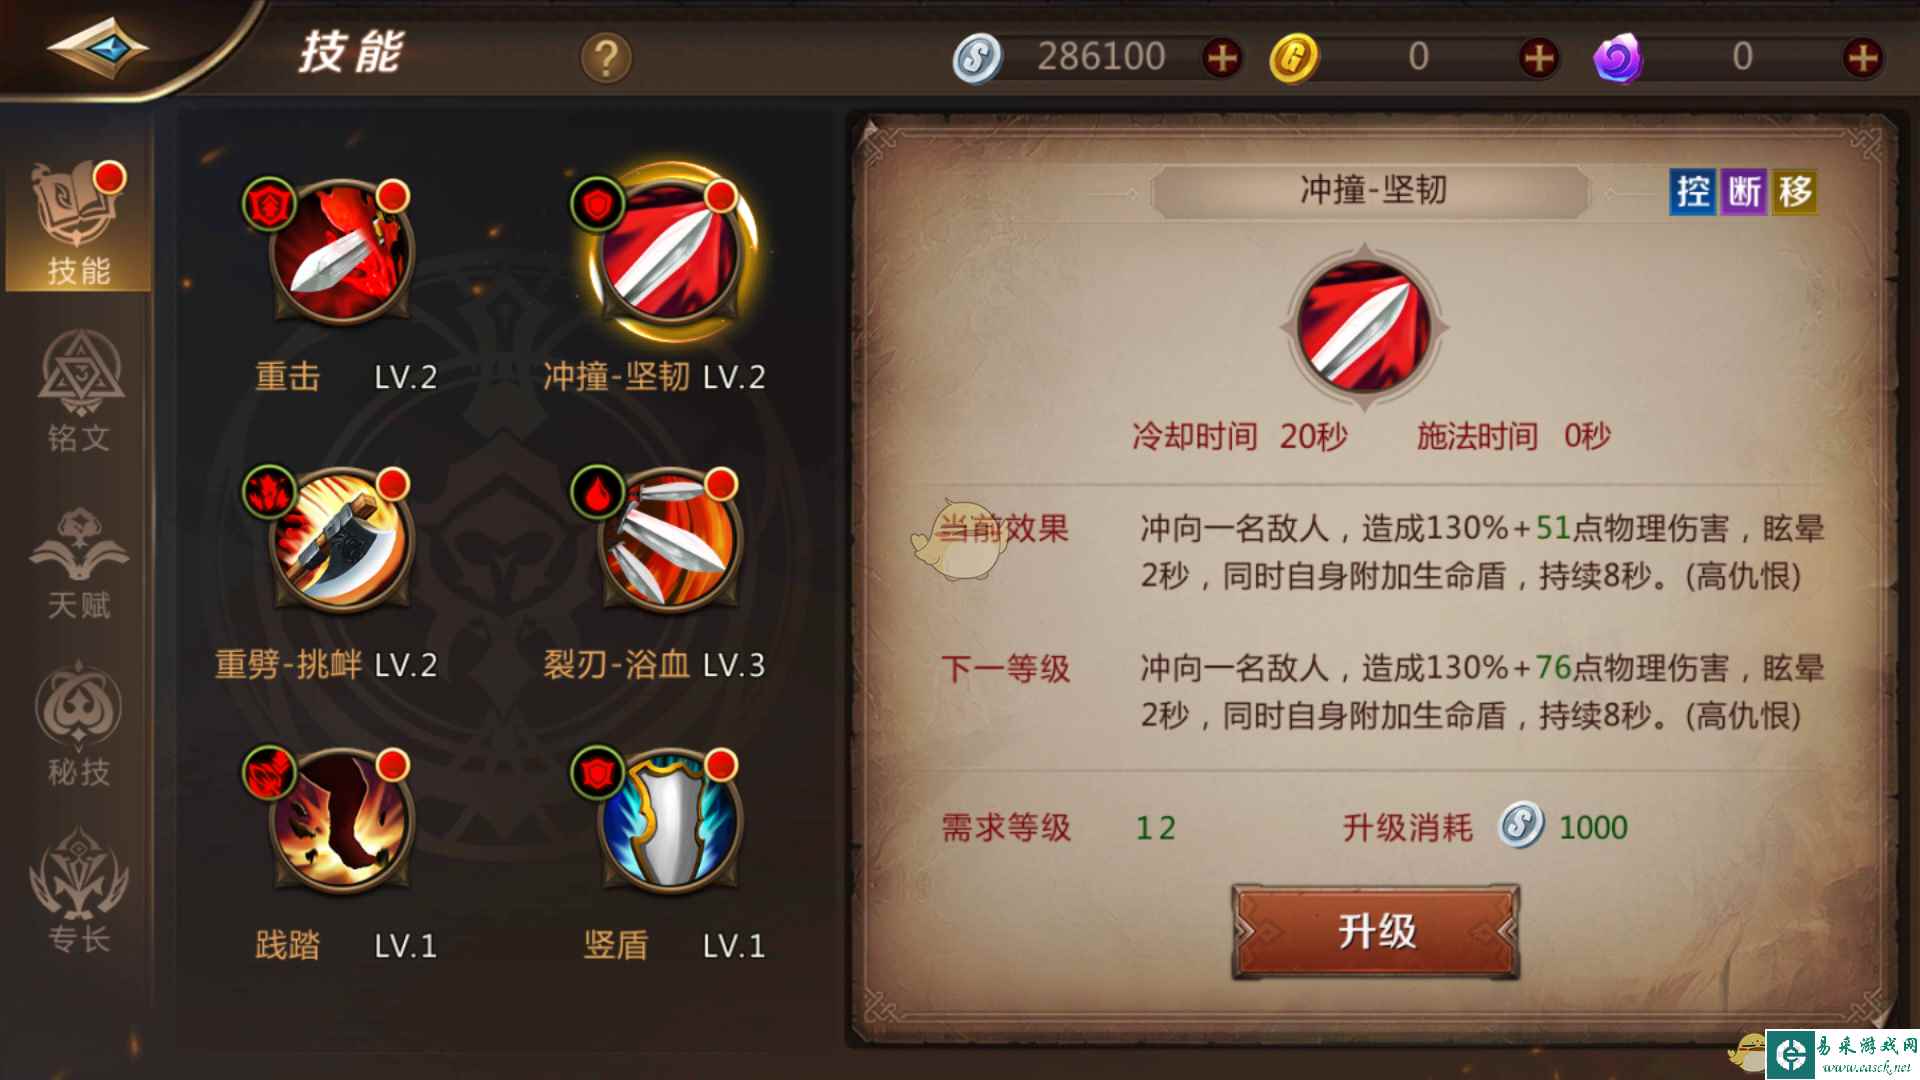Select the 践踏 stomp skill icon
The height and width of the screenshot is (1080, 1920).
point(340,820)
